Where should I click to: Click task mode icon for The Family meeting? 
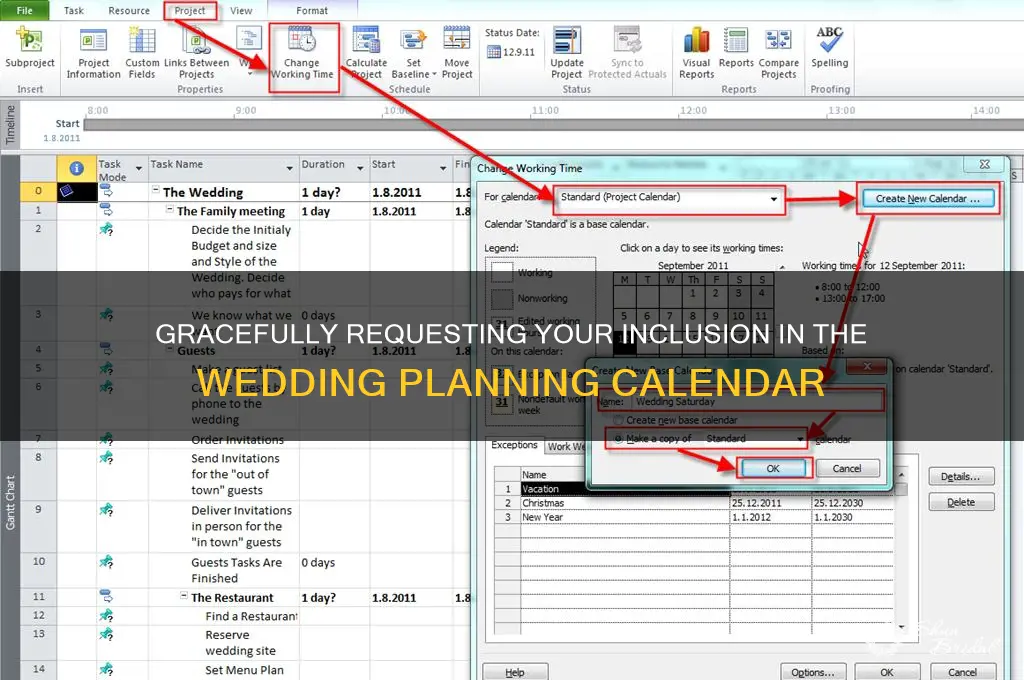pos(106,210)
